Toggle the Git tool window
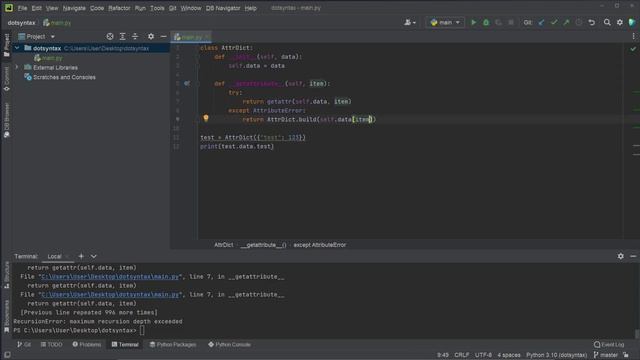The image size is (640, 360). [x=24, y=344]
